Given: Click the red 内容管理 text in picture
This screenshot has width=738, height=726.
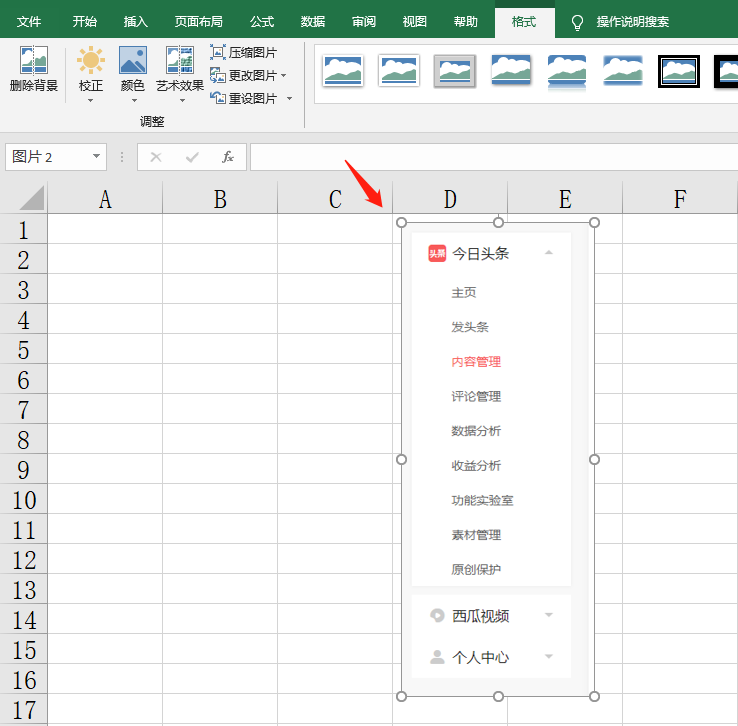Looking at the screenshot, I should point(476,362).
